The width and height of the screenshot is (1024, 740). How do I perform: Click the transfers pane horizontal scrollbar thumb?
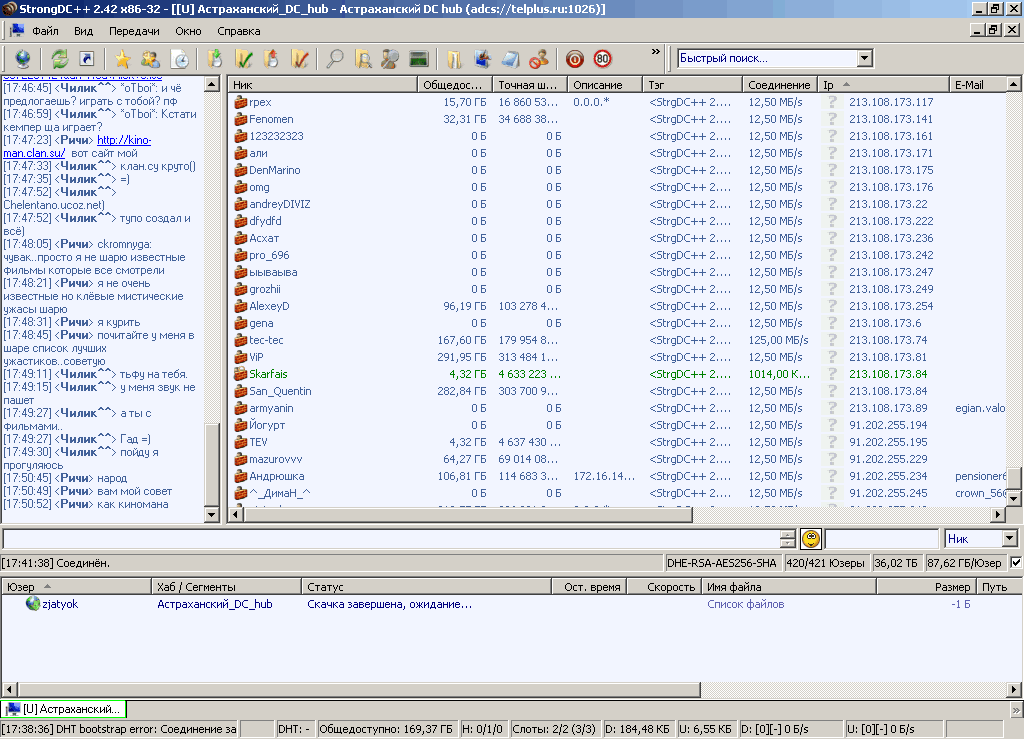click(359, 689)
